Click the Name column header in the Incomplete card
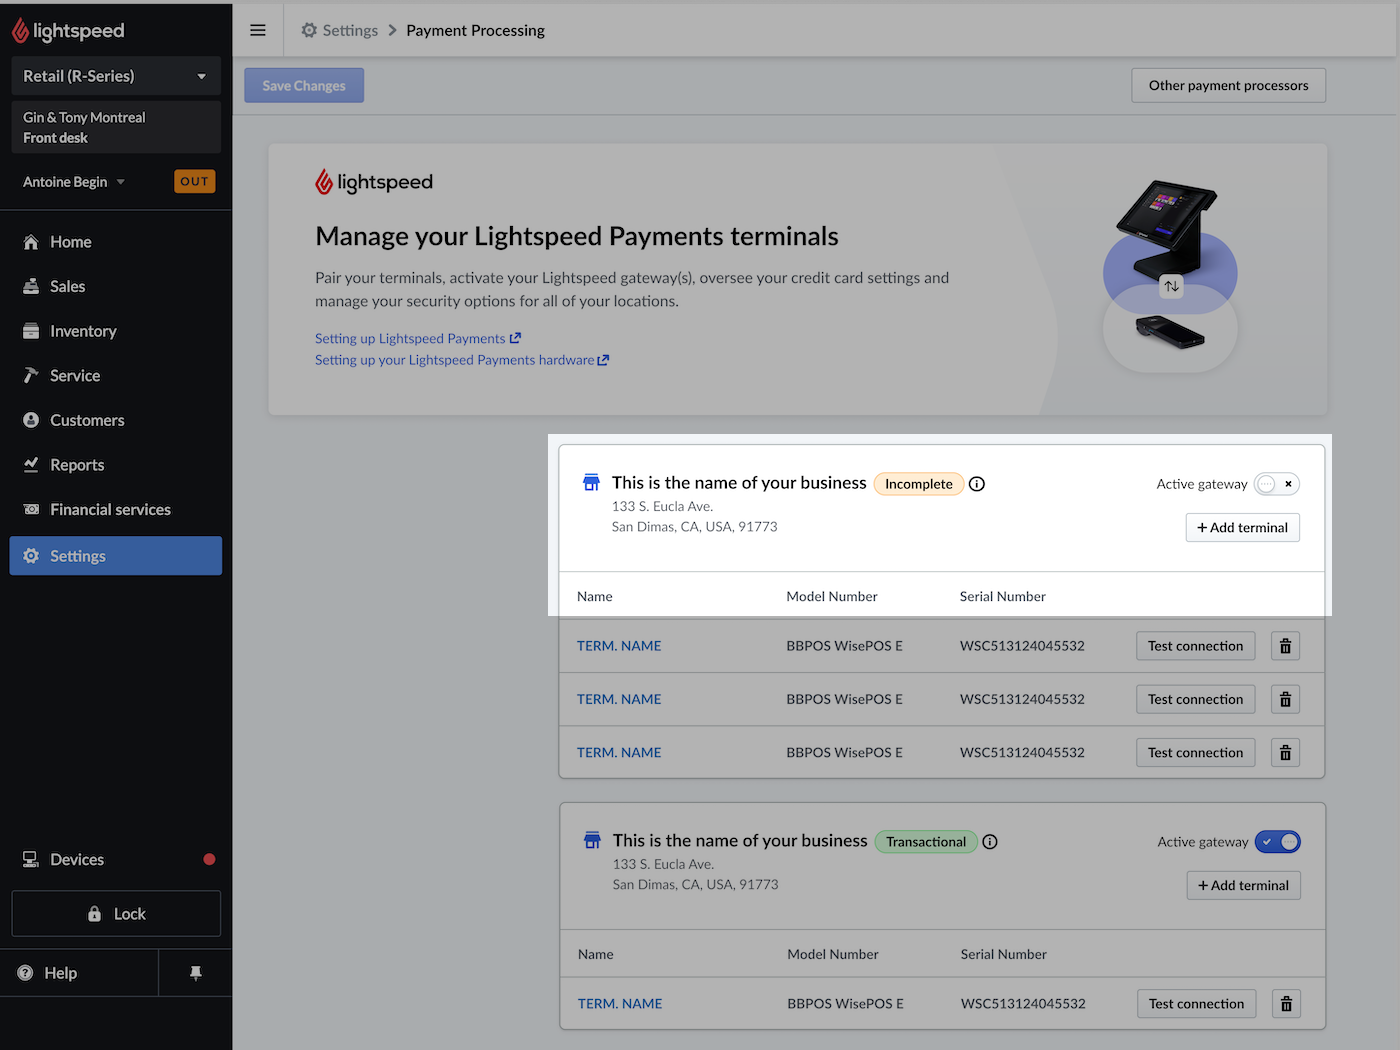 pos(595,597)
